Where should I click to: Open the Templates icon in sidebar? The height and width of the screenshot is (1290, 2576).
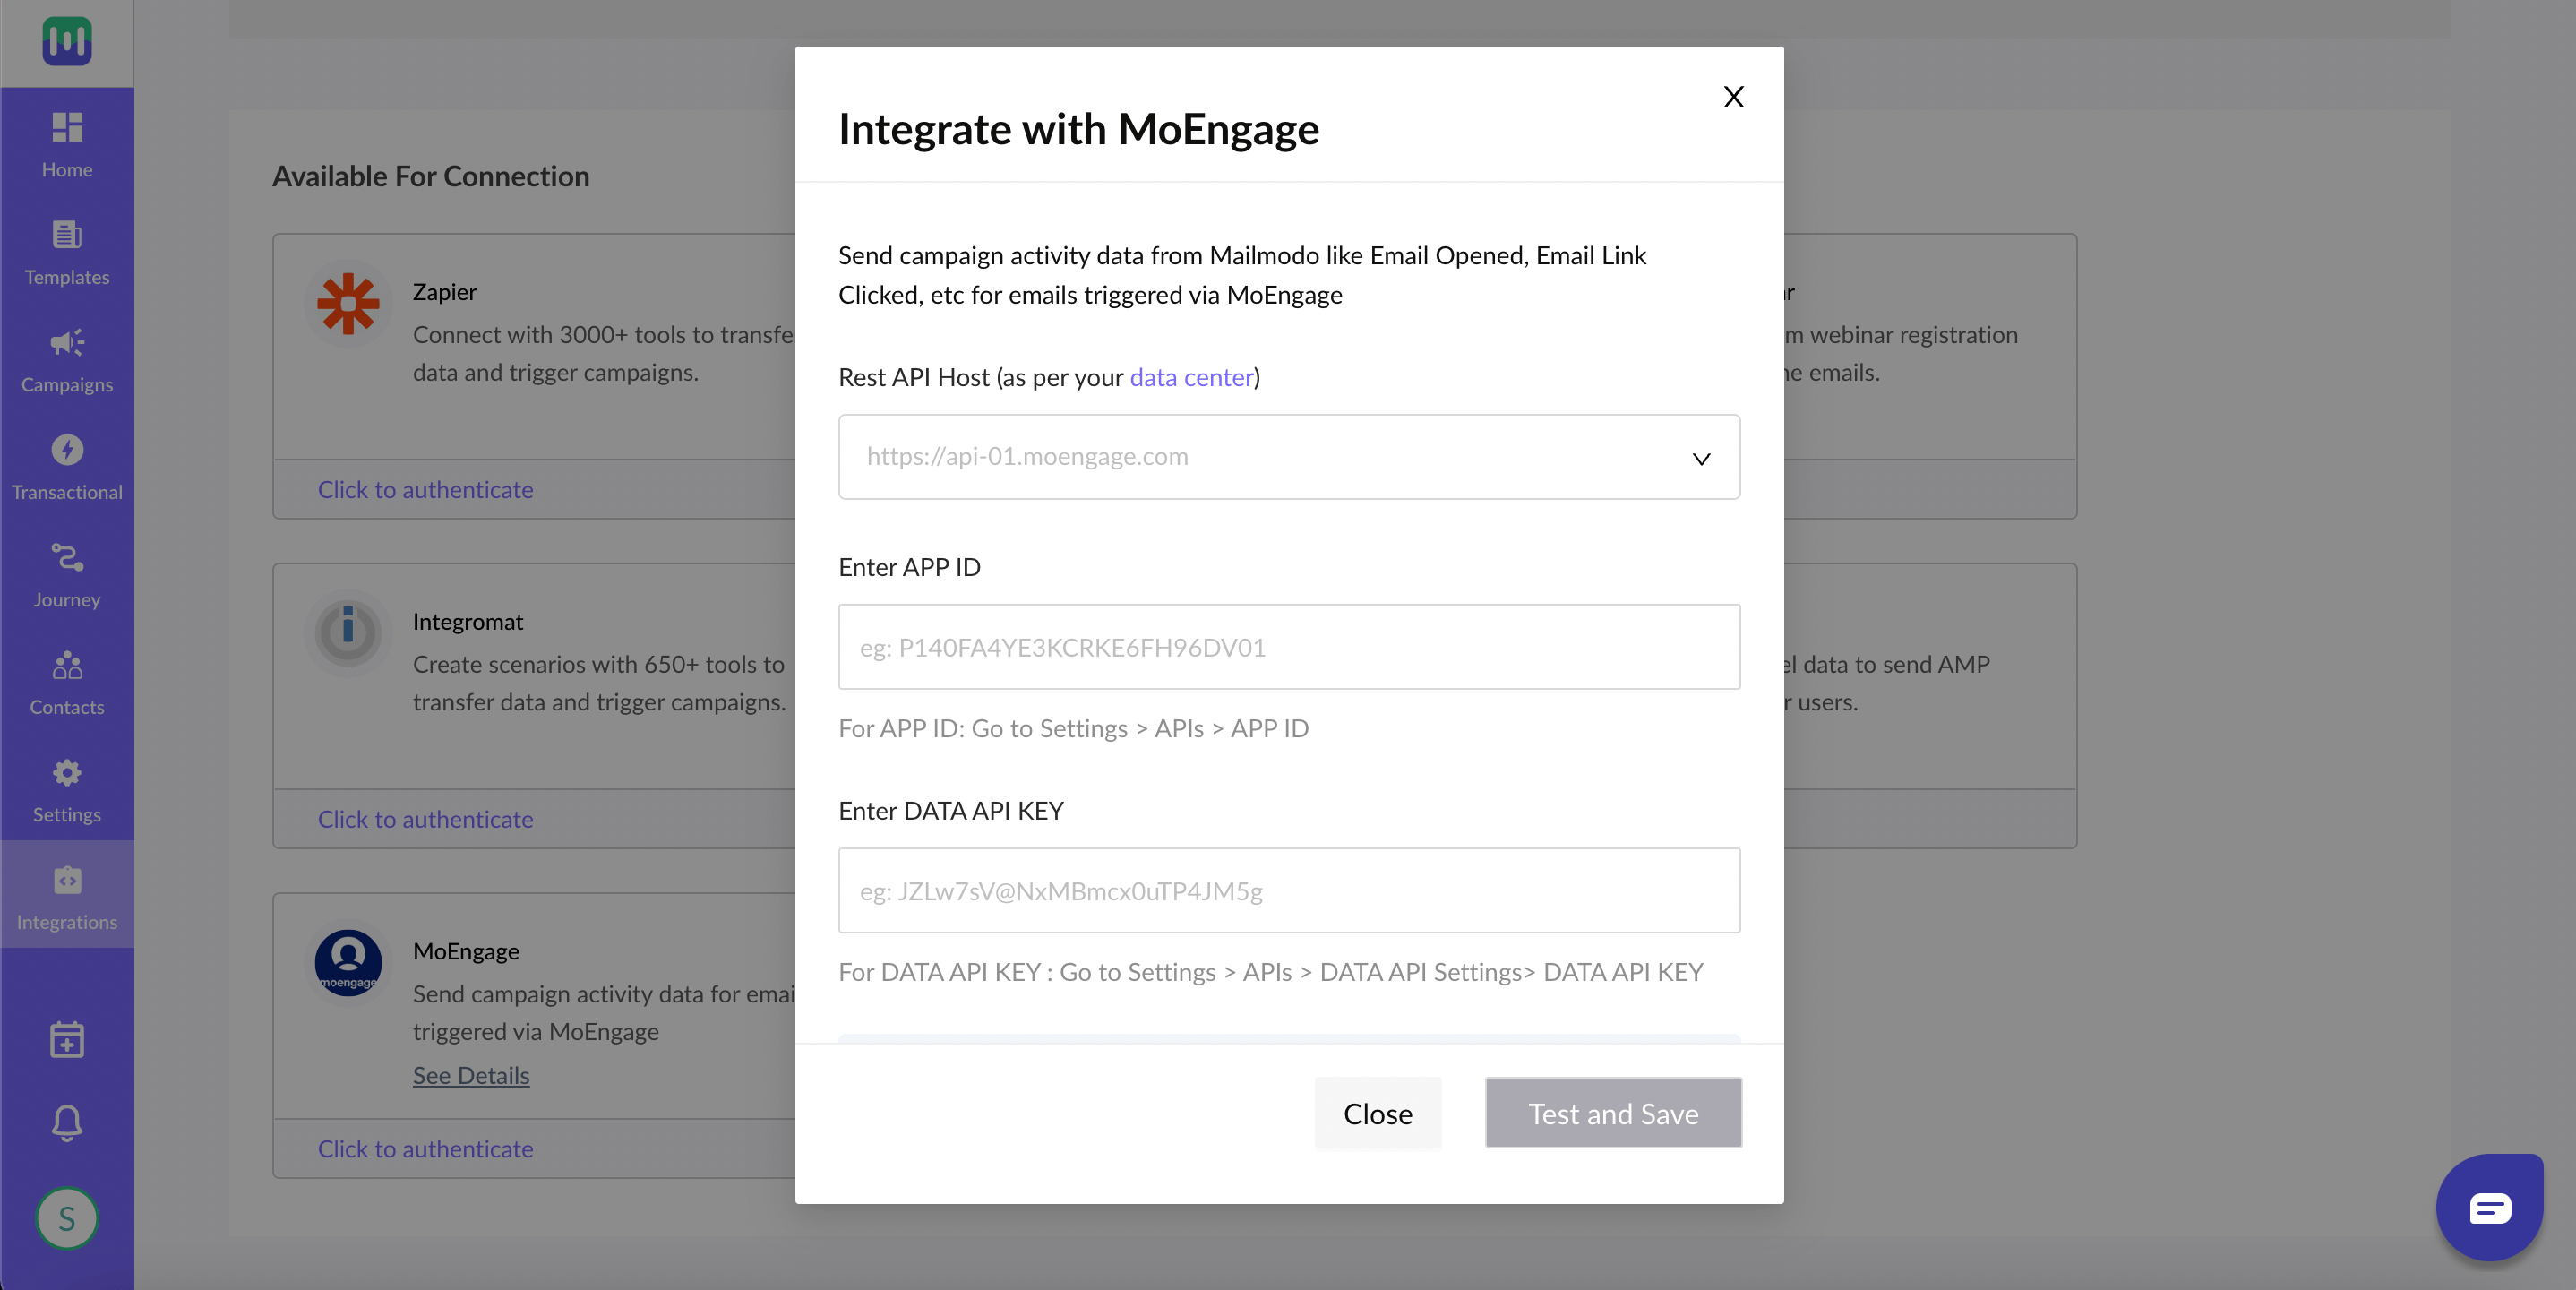pyautogui.click(x=67, y=235)
